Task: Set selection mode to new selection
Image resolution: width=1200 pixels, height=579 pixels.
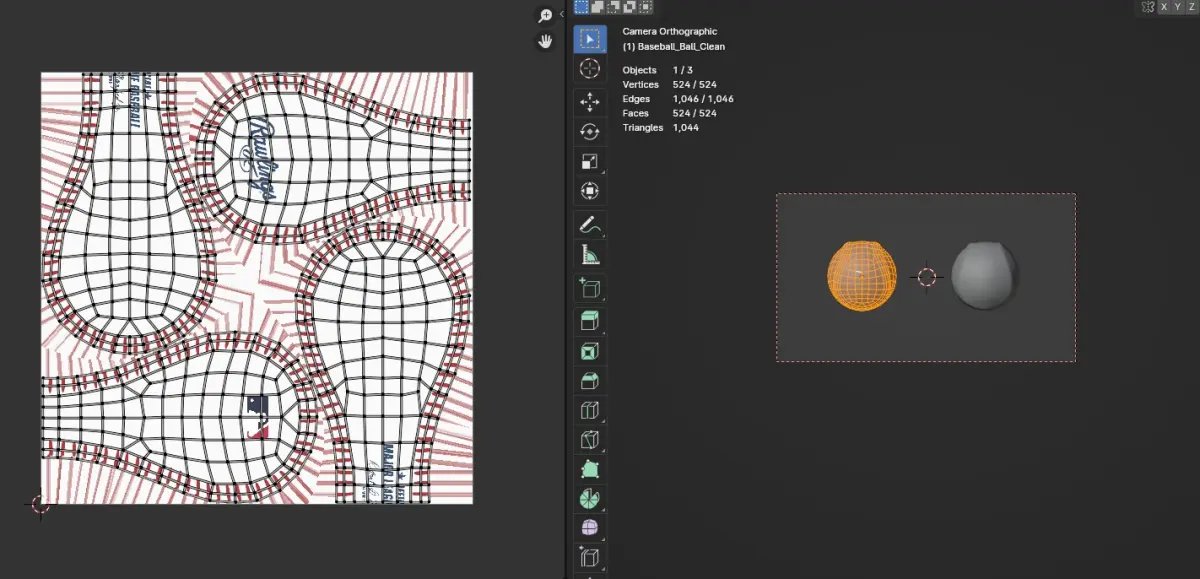Action: (581, 7)
